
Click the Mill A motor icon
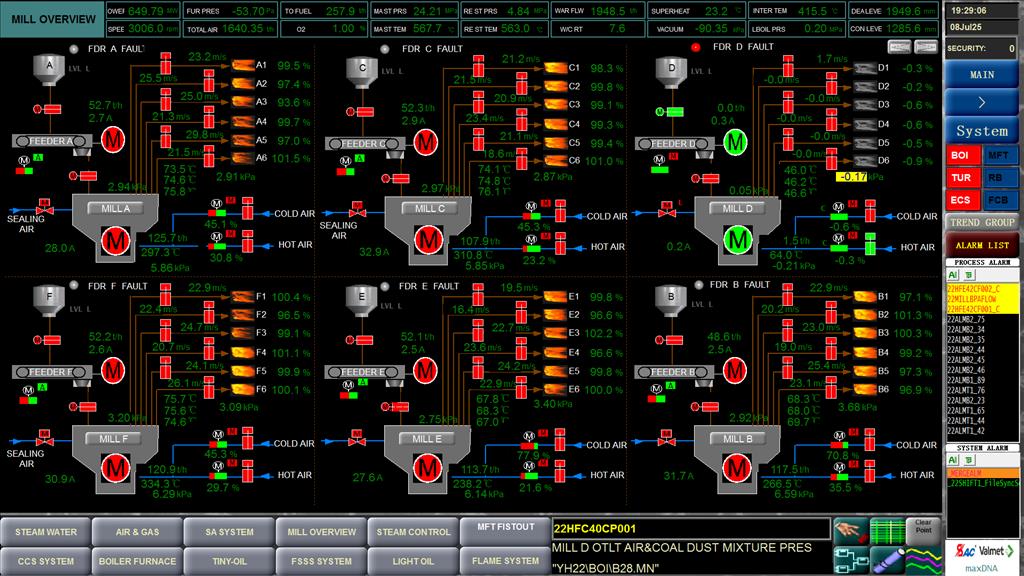pyautogui.click(x=114, y=241)
